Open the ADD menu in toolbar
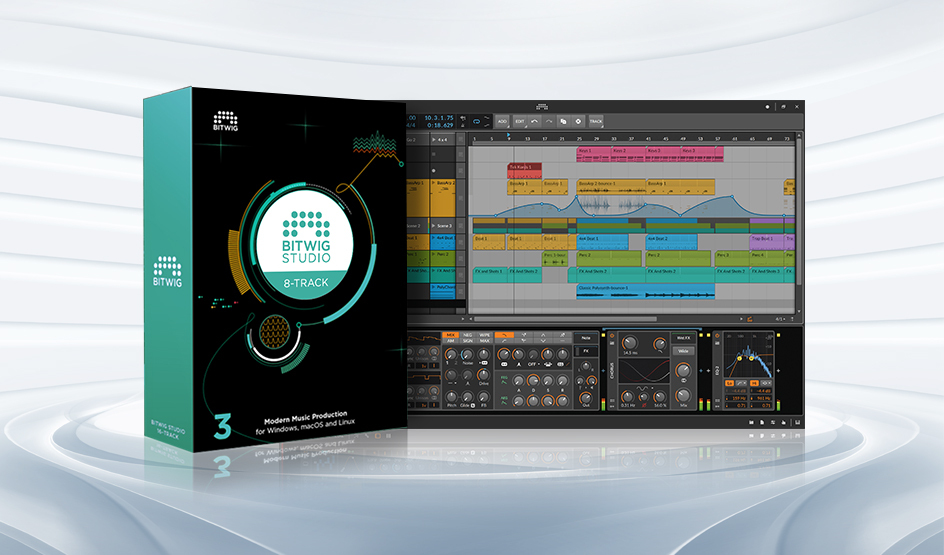944x555 pixels. (x=502, y=122)
